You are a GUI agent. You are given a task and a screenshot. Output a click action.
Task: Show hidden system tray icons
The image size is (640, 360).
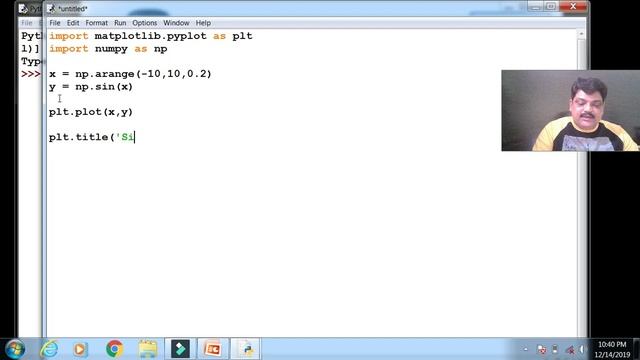pos(526,349)
